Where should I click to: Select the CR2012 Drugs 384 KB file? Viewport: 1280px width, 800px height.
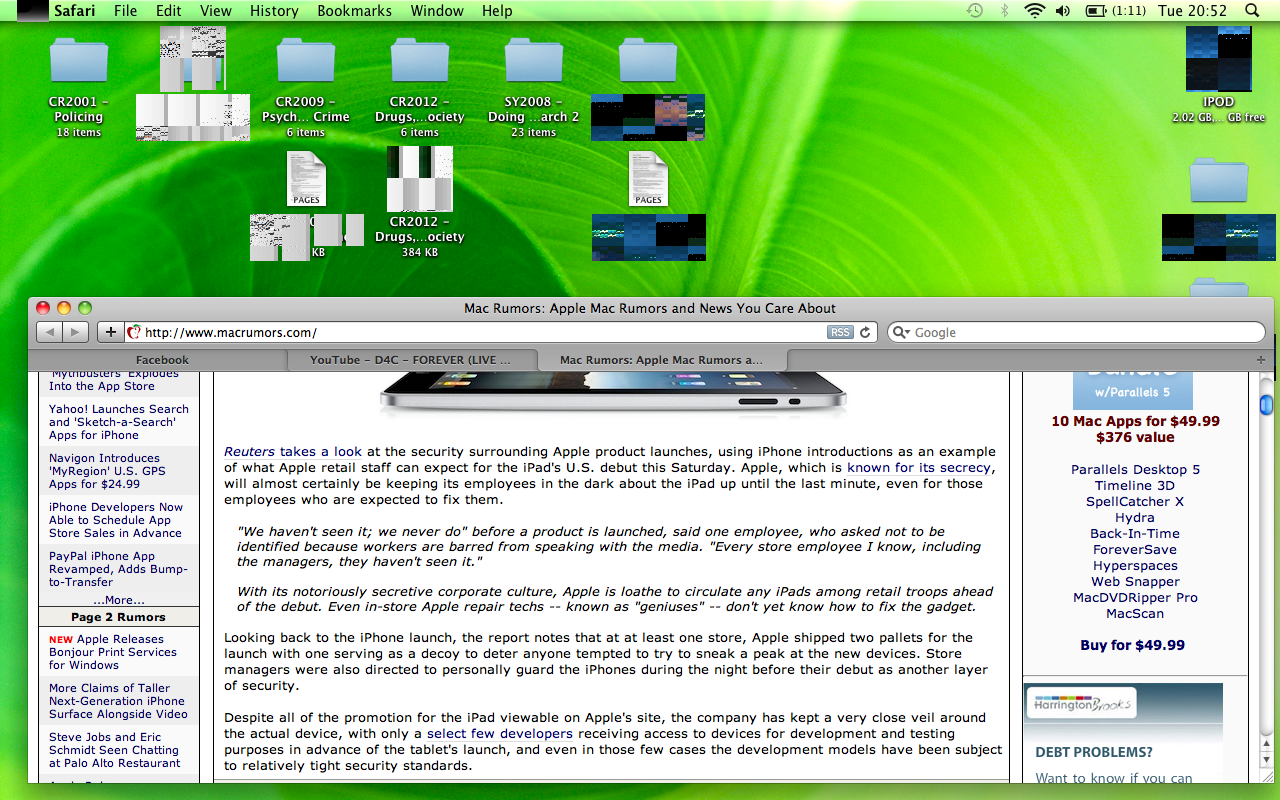(x=420, y=180)
